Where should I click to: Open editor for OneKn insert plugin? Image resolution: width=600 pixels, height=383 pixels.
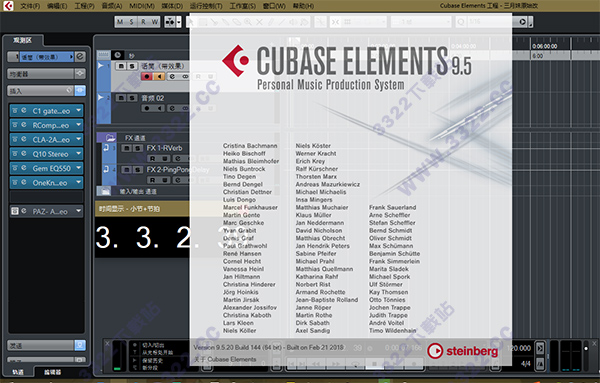coord(24,182)
